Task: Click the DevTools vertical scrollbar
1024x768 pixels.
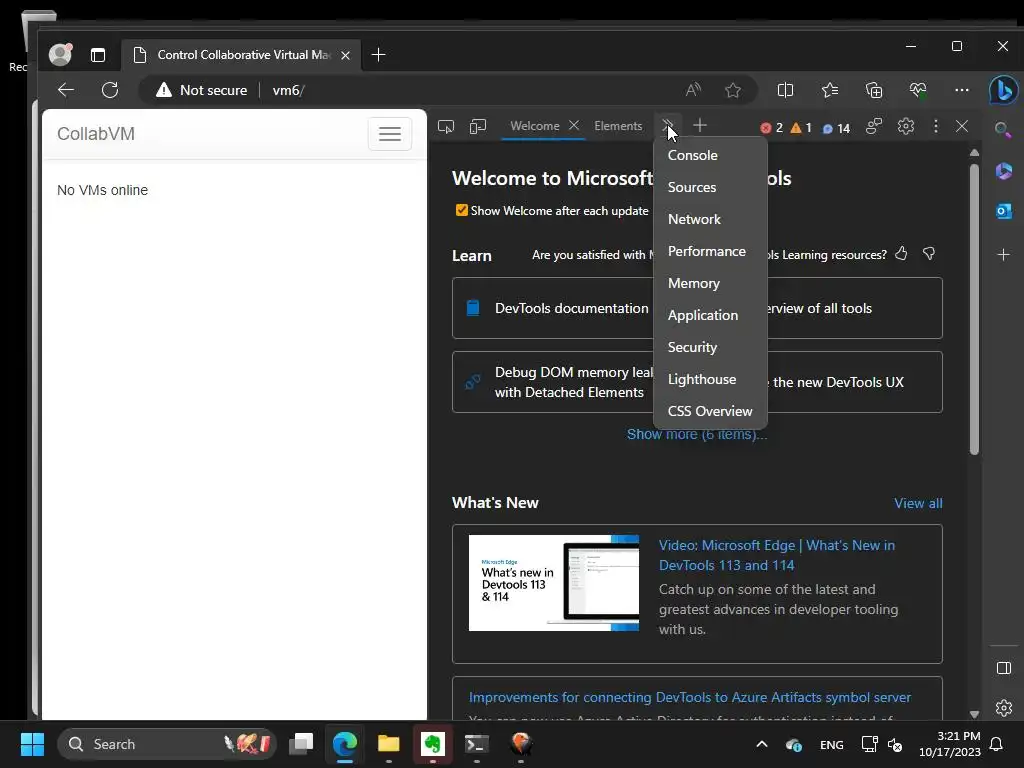Action: pos(974,308)
